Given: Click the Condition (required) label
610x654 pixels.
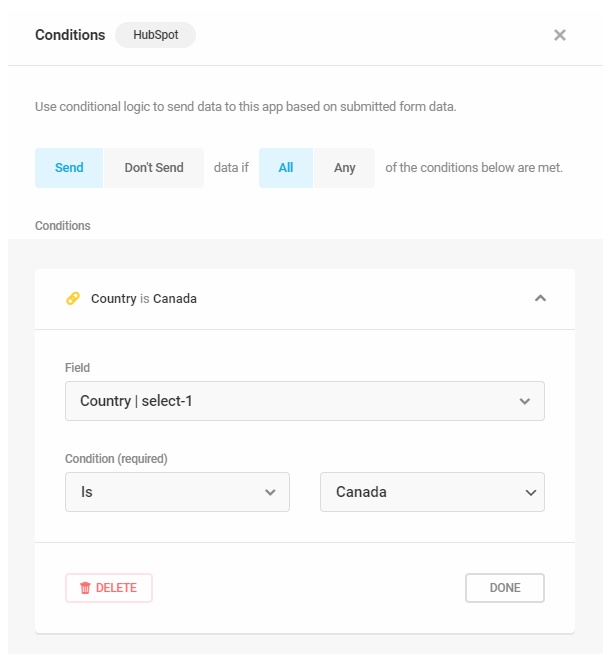Looking at the screenshot, I should pyautogui.click(x=116, y=459).
